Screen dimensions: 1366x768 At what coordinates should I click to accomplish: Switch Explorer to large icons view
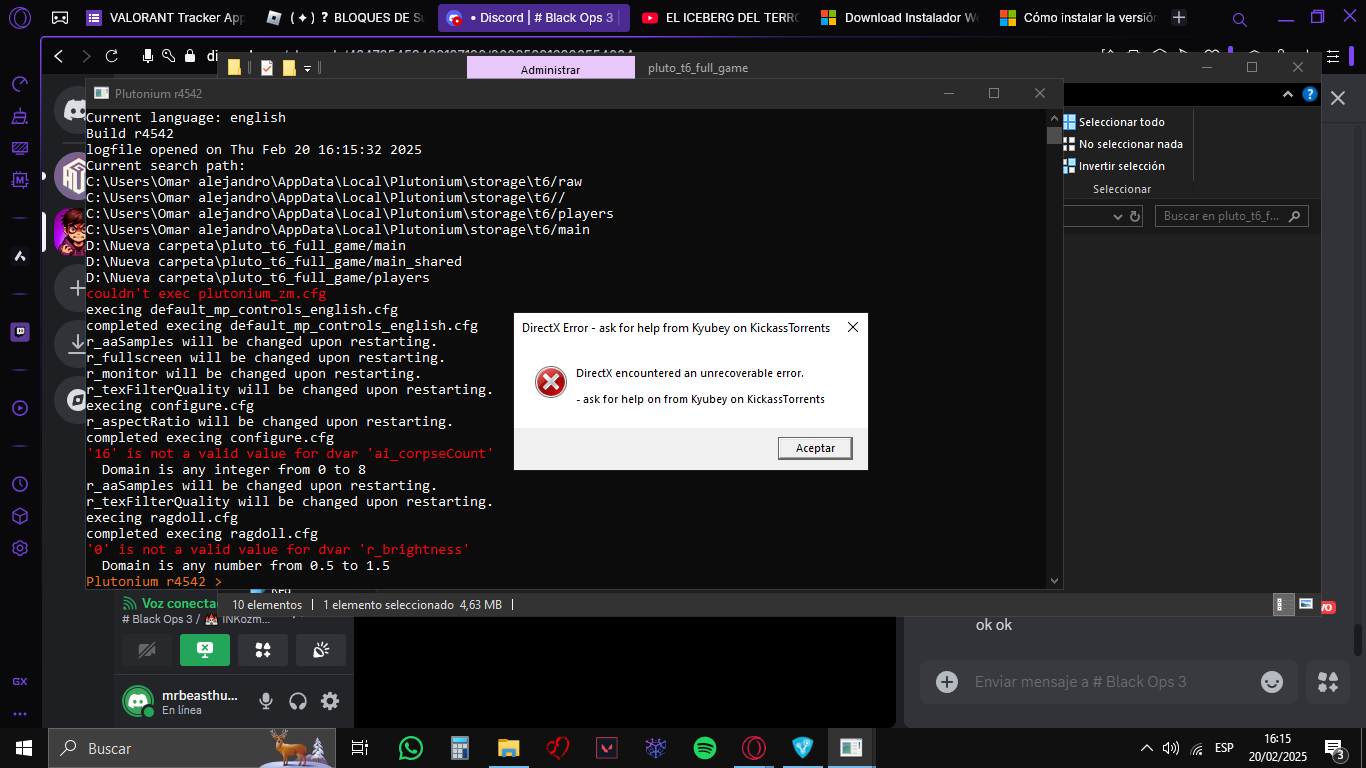pyautogui.click(x=1306, y=604)
